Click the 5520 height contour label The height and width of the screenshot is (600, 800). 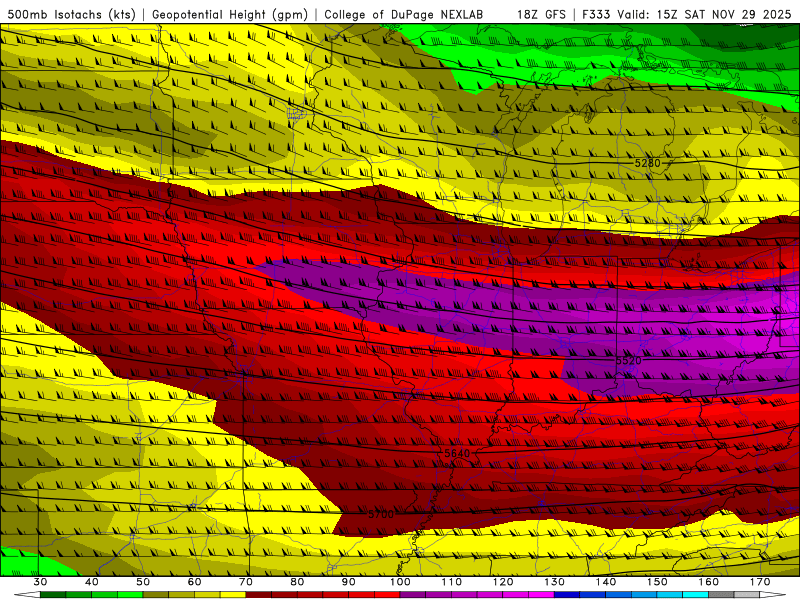click(628, 361)
